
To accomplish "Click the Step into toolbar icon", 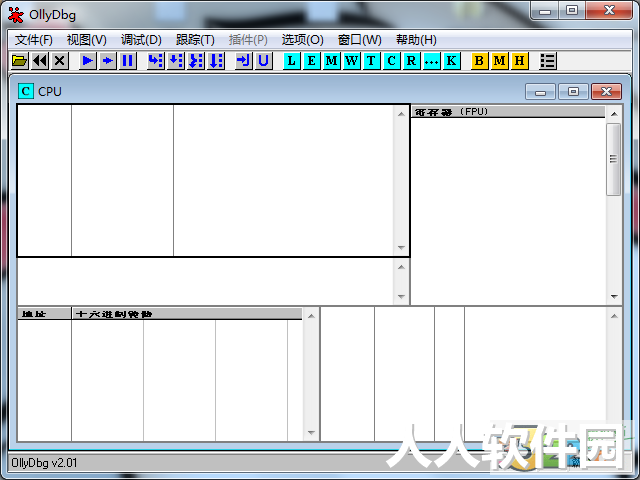I will coord(156,61).
